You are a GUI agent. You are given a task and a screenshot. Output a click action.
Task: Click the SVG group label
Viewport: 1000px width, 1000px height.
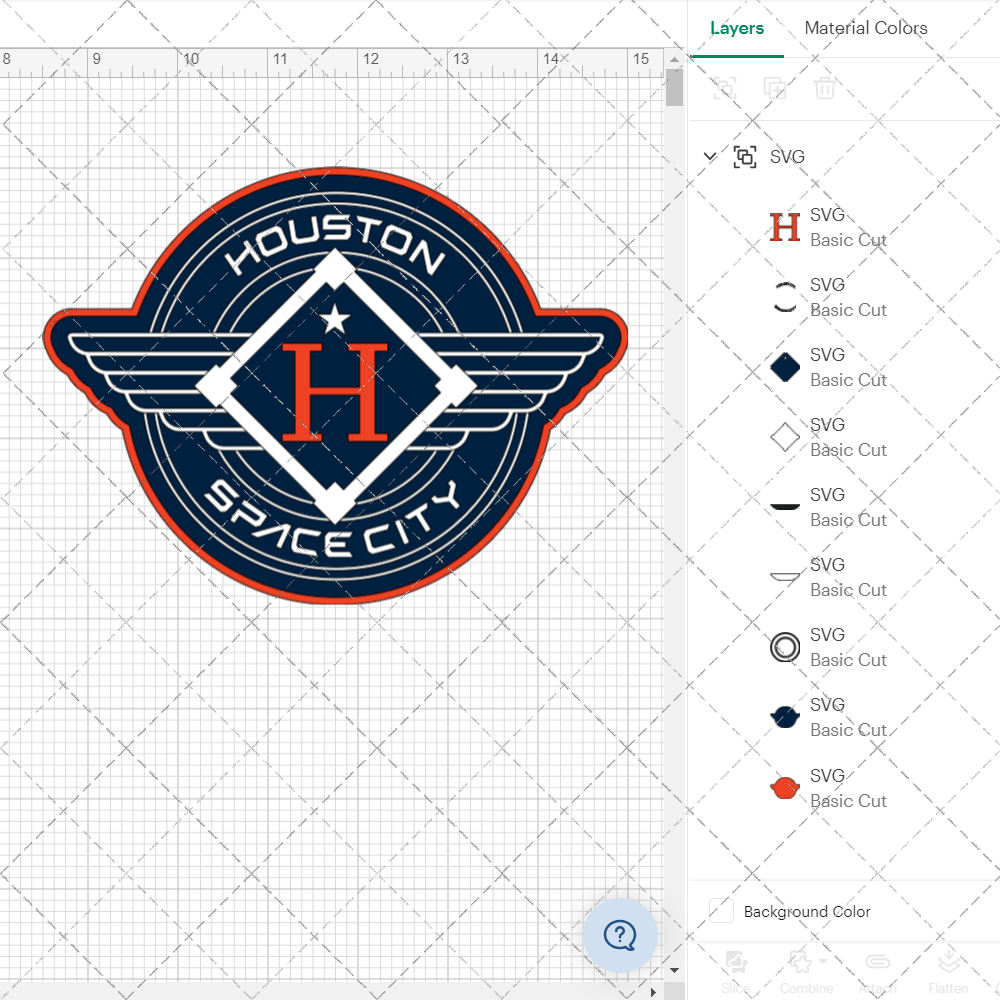787,156
